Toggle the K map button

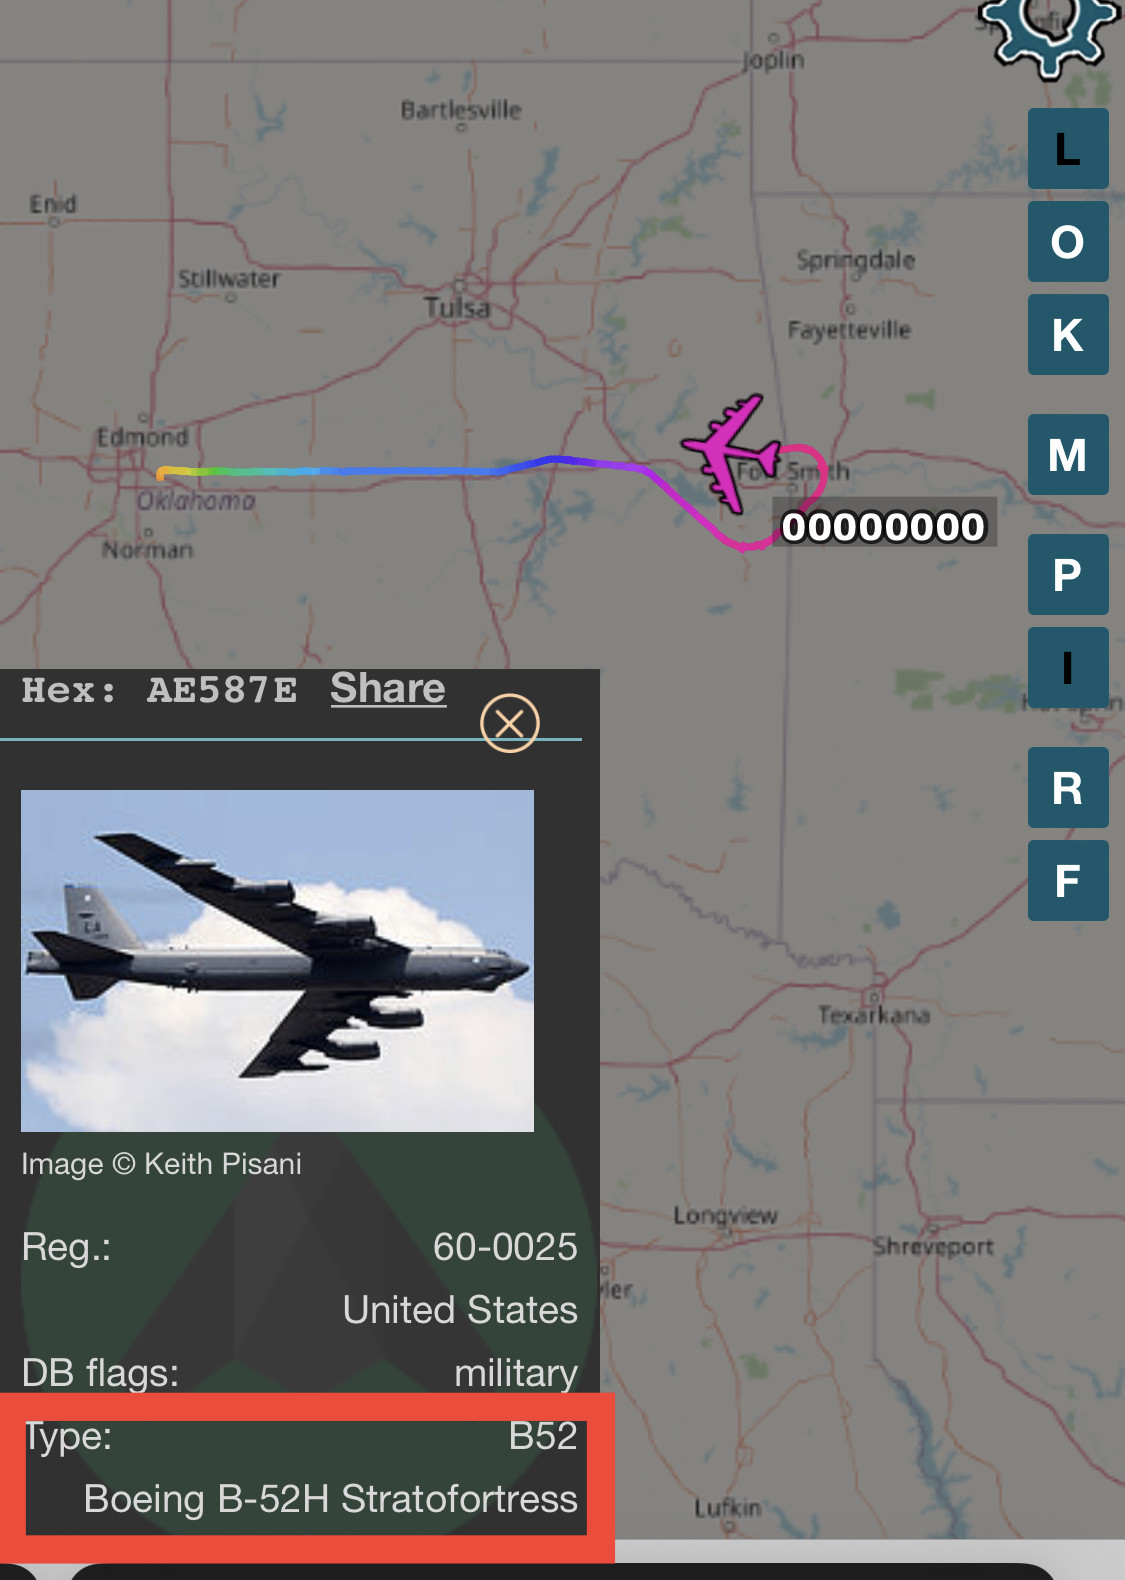(x=1068, y=335)
